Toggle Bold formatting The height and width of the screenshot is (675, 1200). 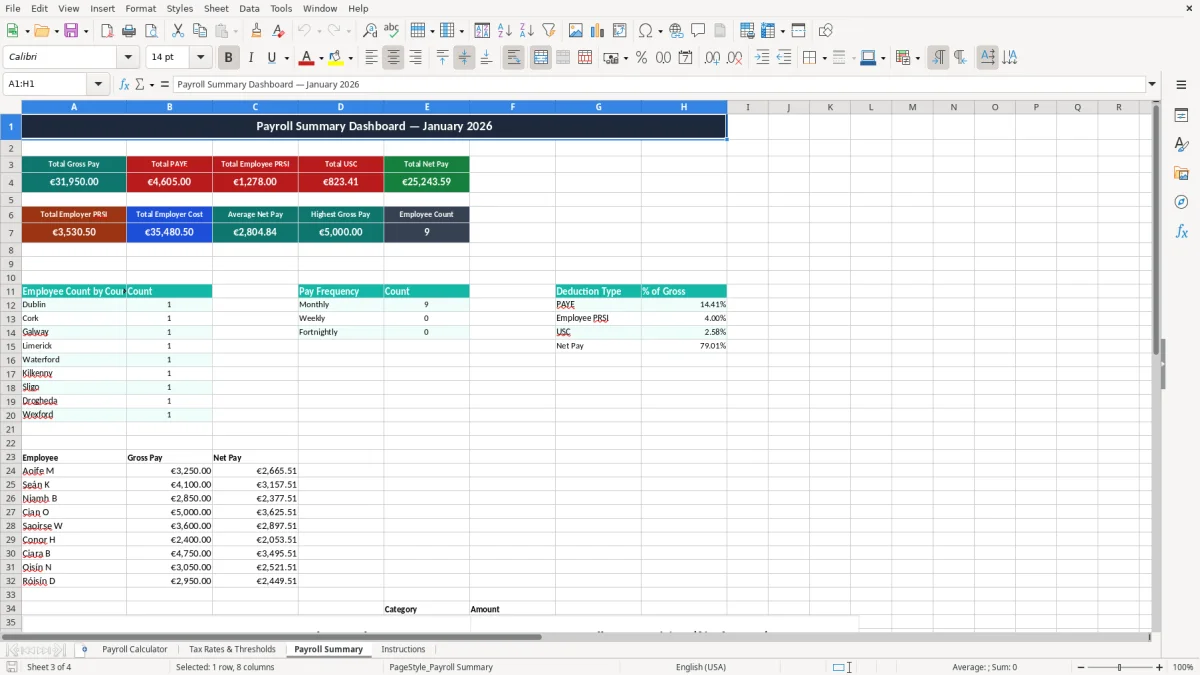pos(229,58)
